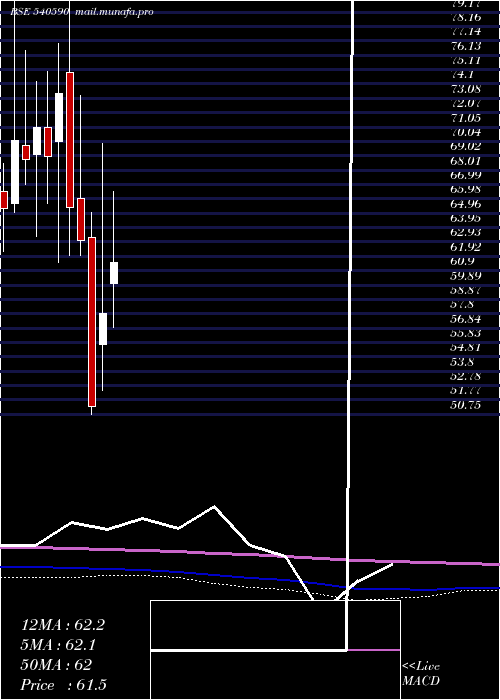
Task: Click the 50MA : 62 value
Action: pyautogui.click(x=56, y=665)
